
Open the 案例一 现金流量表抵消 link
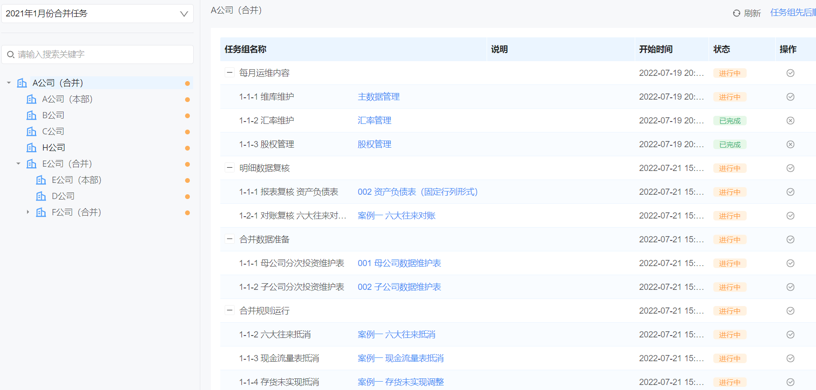400,358
